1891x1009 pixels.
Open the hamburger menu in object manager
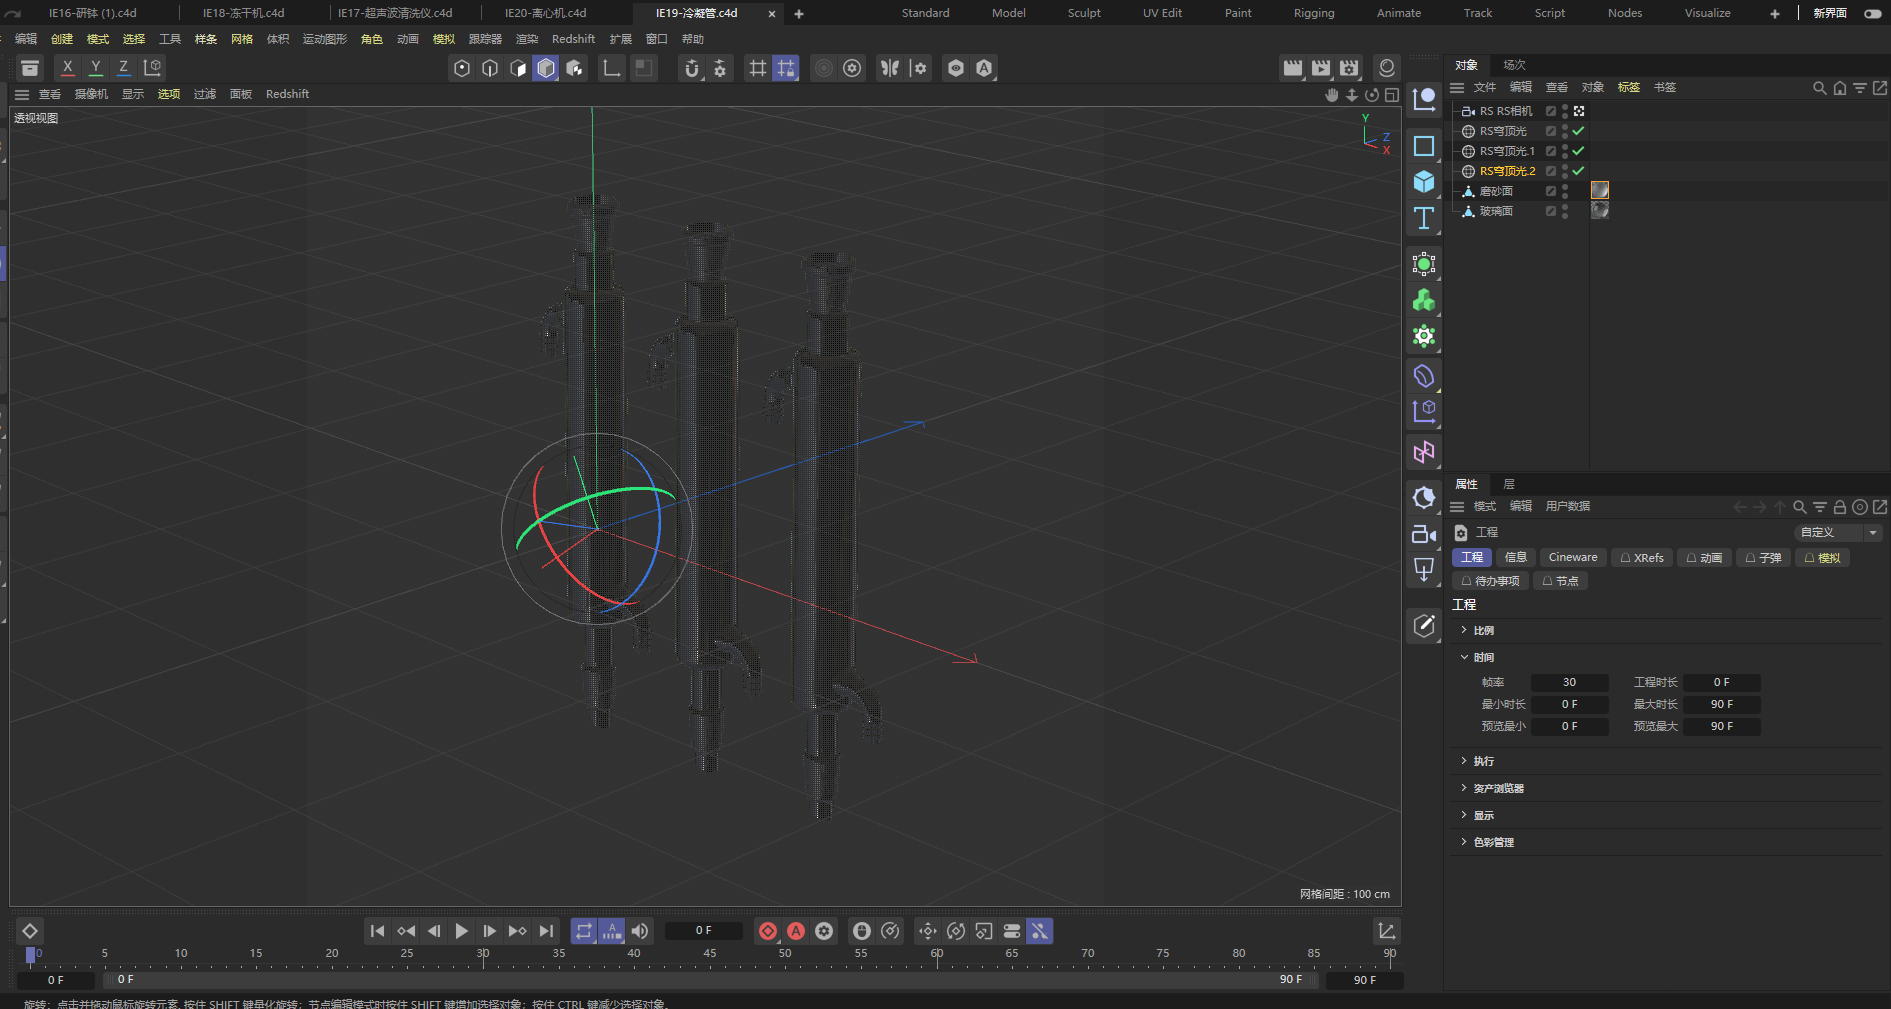[x=1457, y=88]
